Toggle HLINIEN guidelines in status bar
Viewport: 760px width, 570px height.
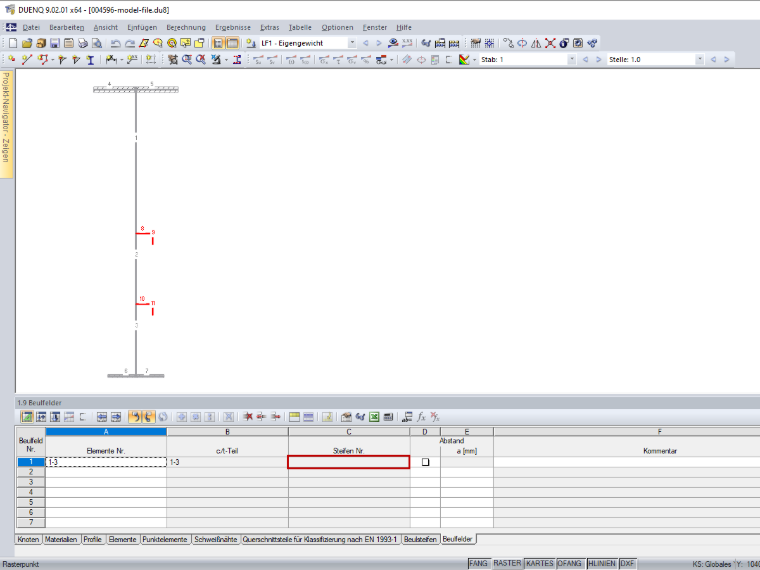point(602,564)
